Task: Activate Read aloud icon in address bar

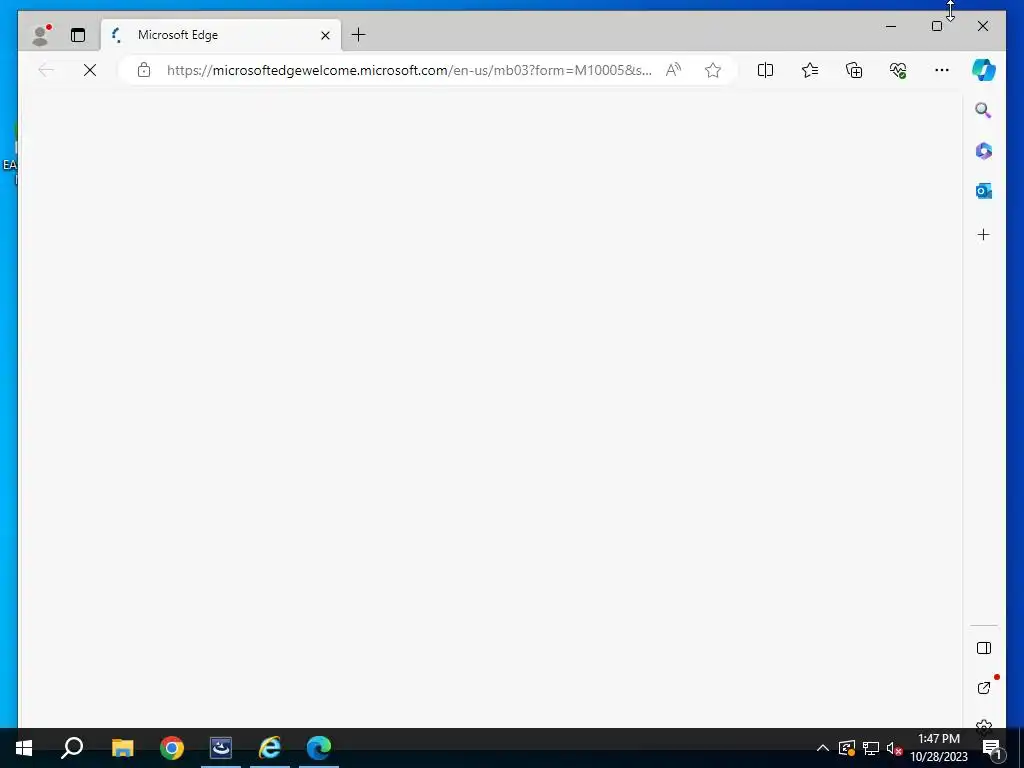Action: pyautogui.click(x=673, y=70)
